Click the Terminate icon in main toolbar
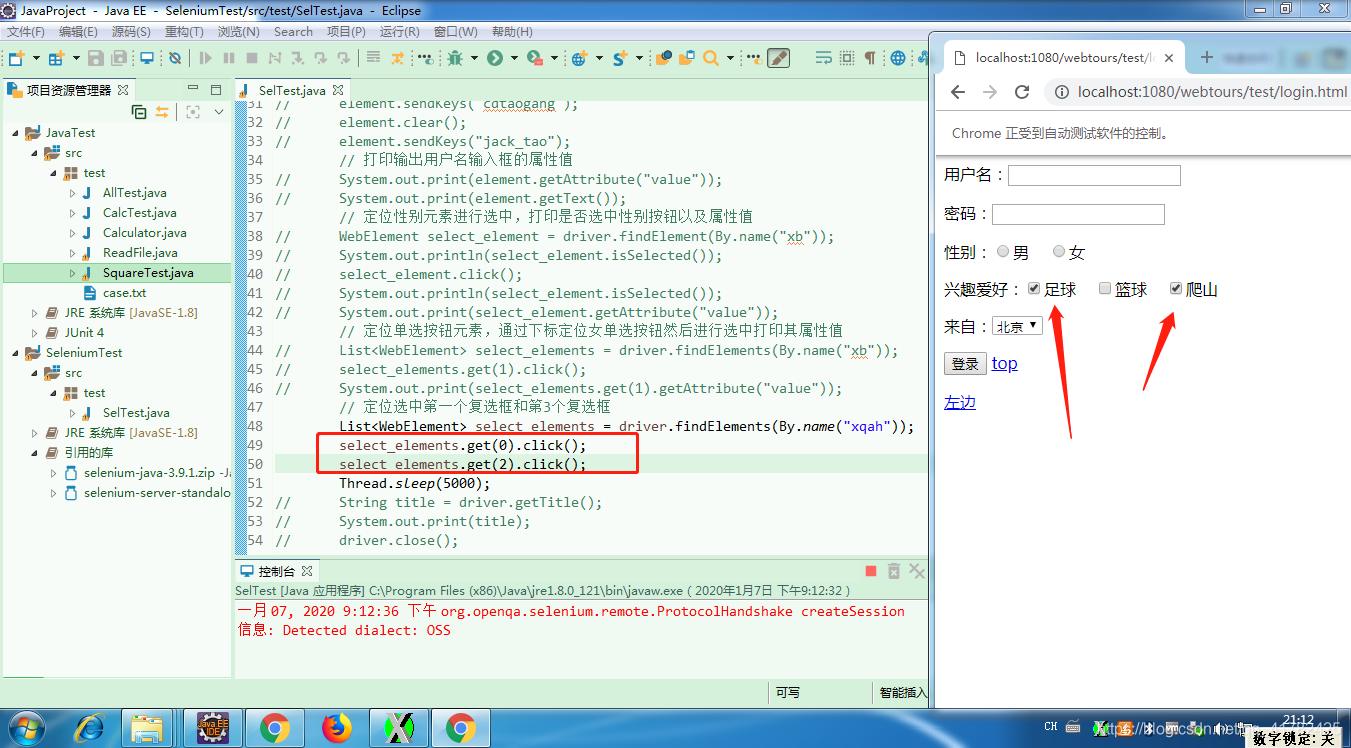 click(252, 58)
